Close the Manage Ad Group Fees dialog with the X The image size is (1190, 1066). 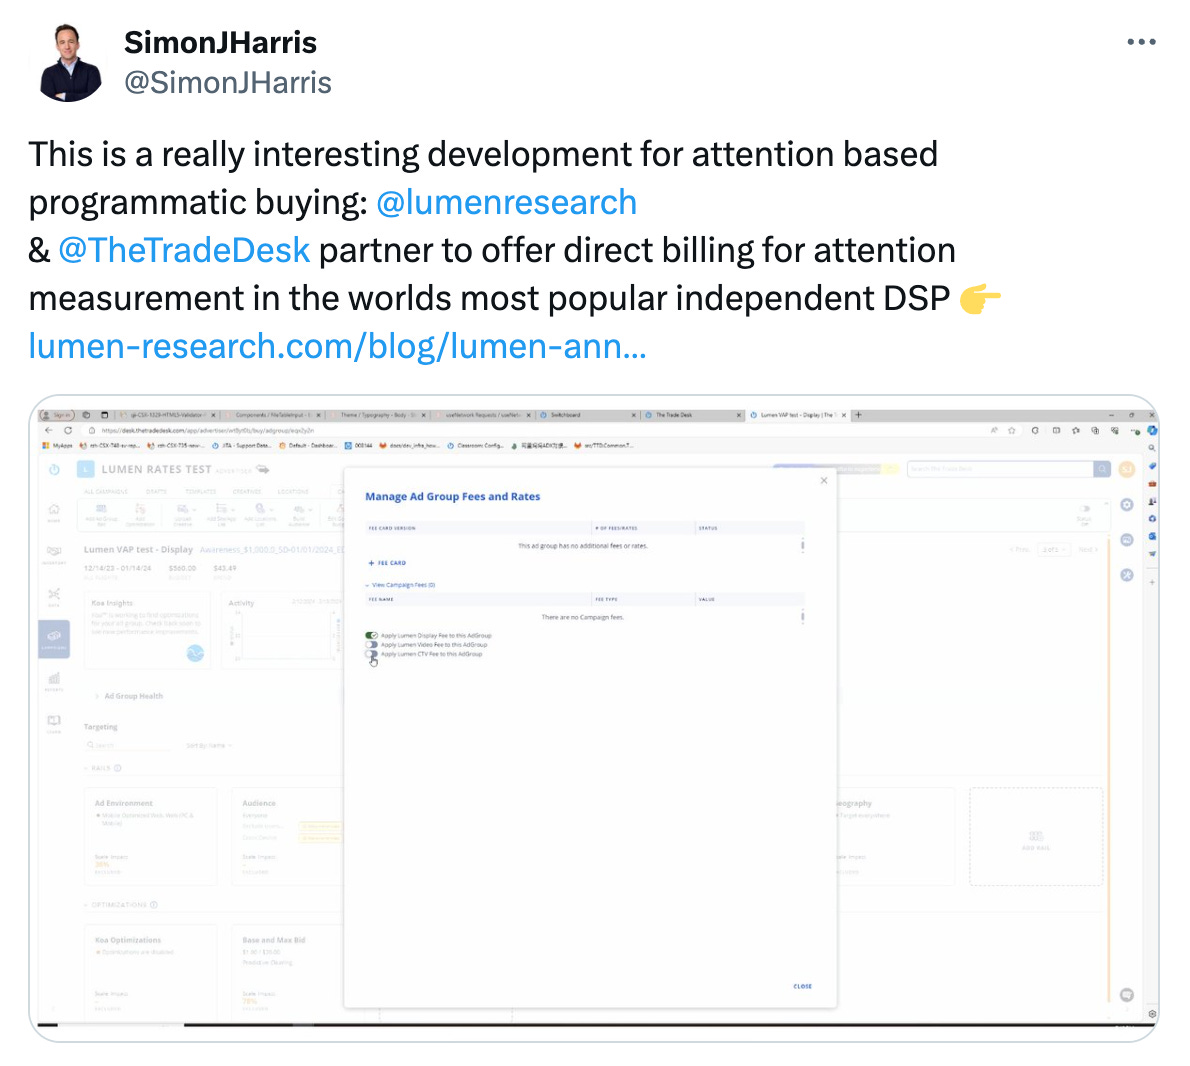(824, 480)
